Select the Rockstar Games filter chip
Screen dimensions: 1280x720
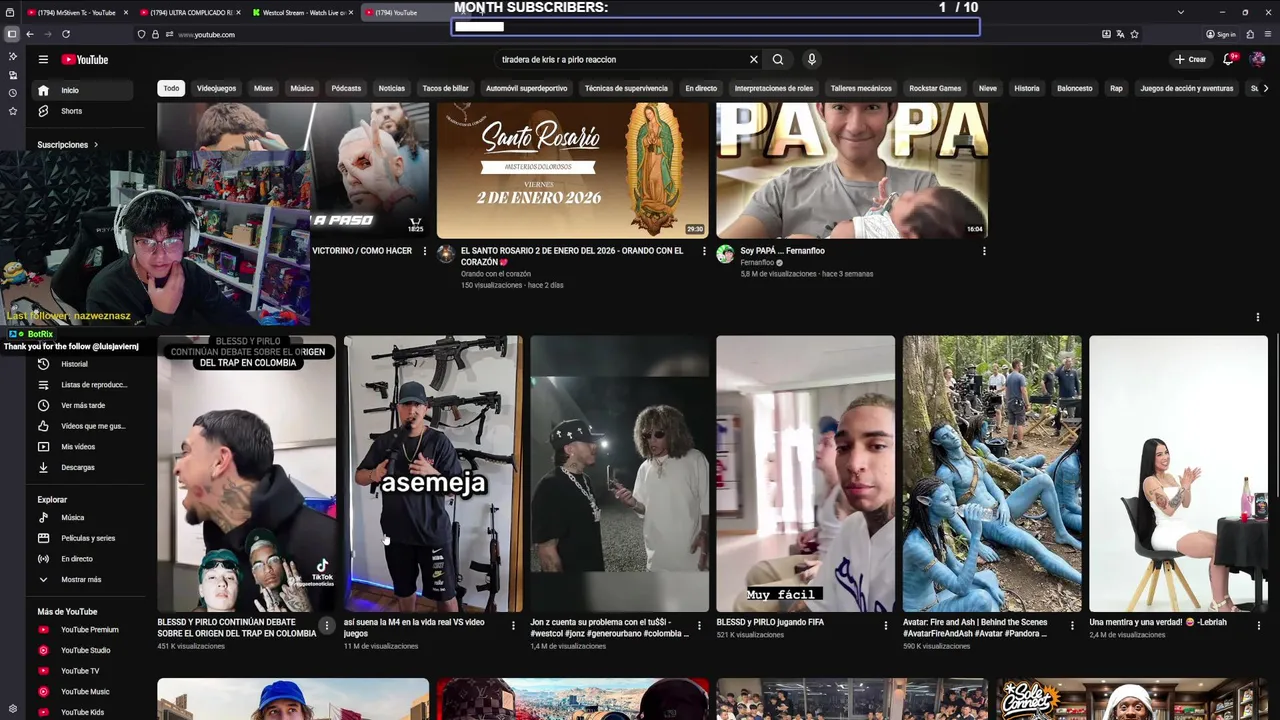pos(935,88)
